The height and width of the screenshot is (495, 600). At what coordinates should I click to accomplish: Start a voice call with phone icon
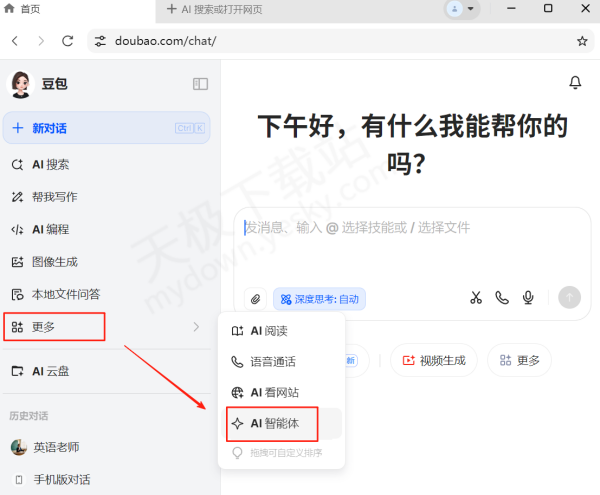(502, 298)
